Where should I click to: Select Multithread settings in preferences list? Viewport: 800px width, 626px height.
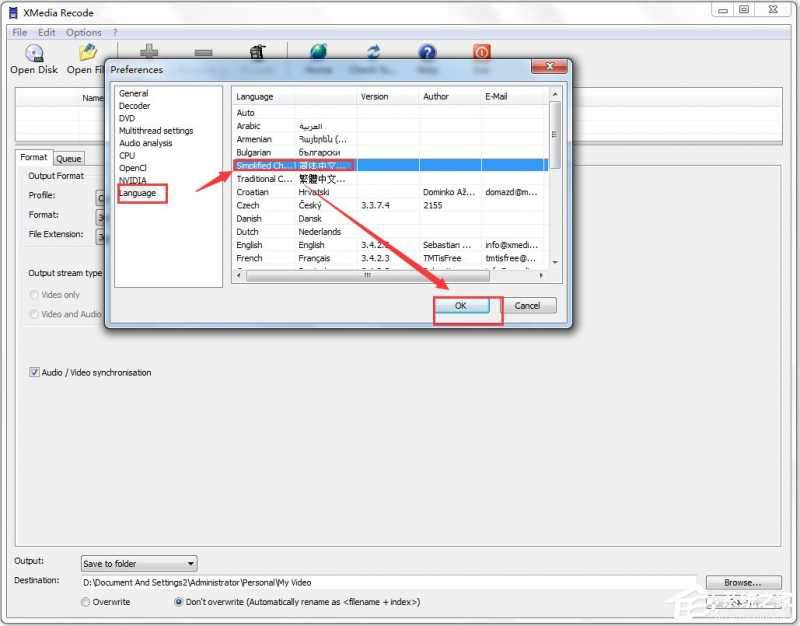coord(156,131)
